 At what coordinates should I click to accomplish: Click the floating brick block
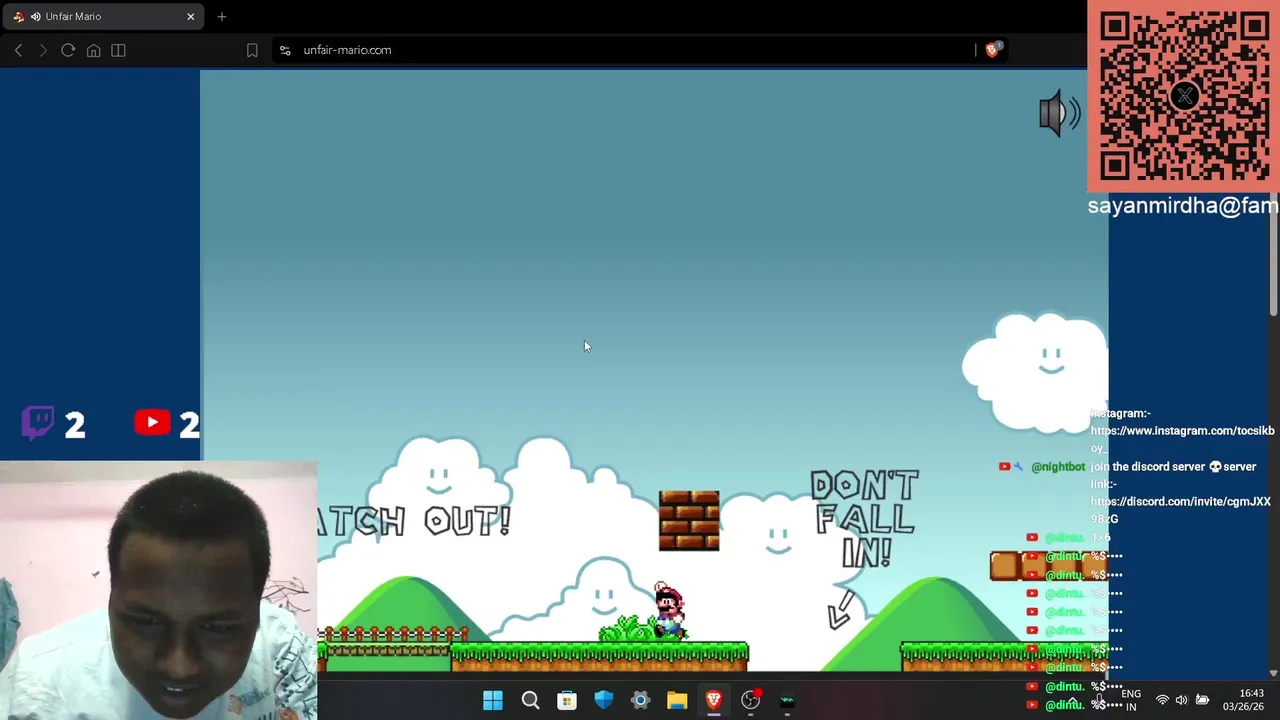tap(689, 520)
